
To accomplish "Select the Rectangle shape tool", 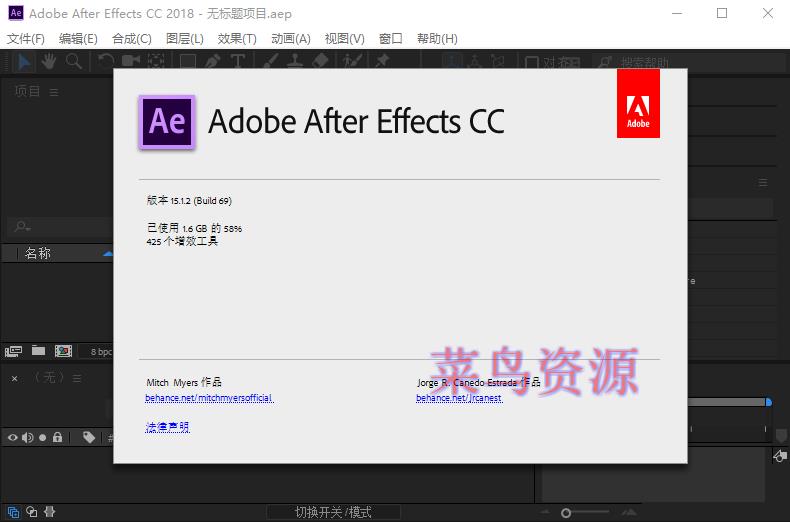I will pyautogui.click(x=187, y=61).
